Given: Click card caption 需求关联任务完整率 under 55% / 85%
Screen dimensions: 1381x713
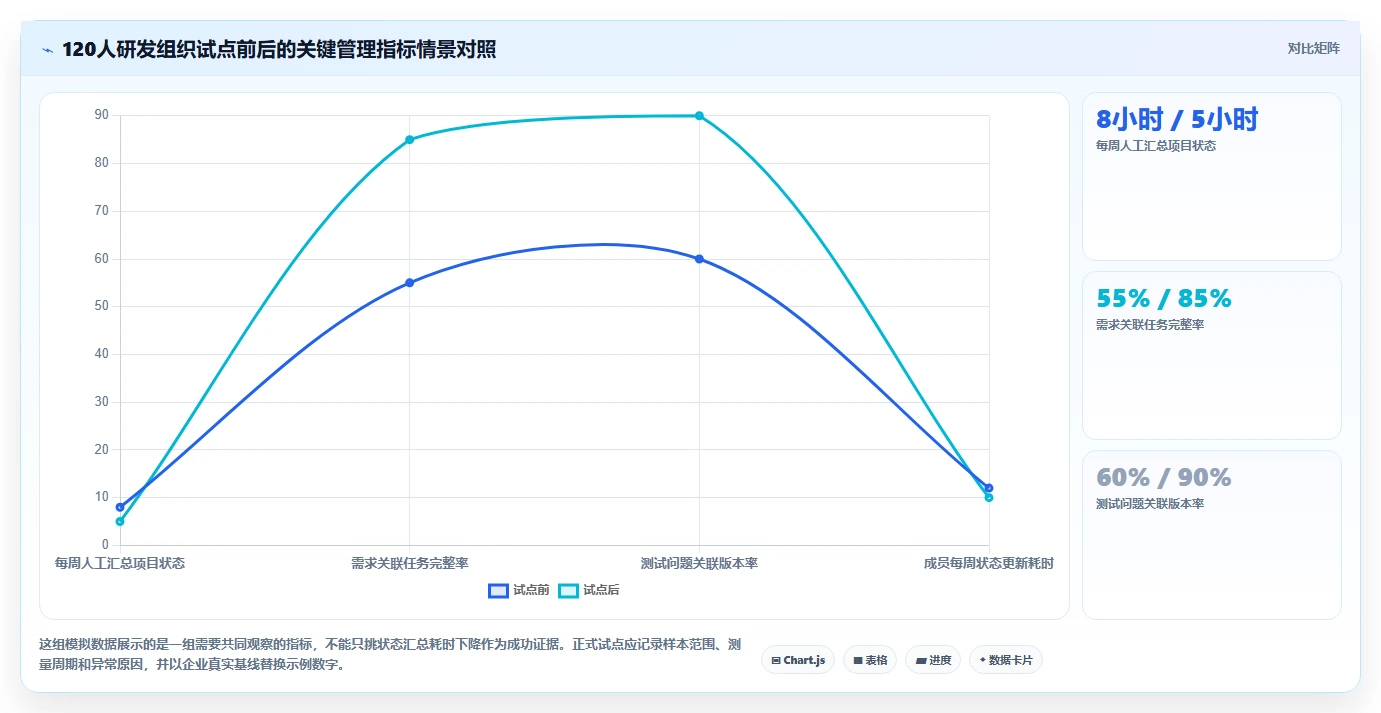Looking at the screenshot, I should pyautogui.click(x=1150, y=324).
